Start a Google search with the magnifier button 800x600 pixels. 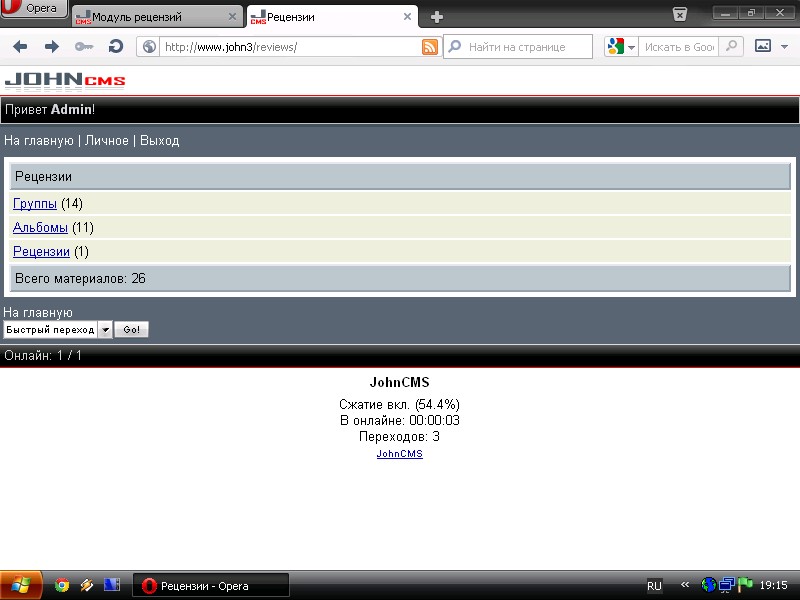731,47
